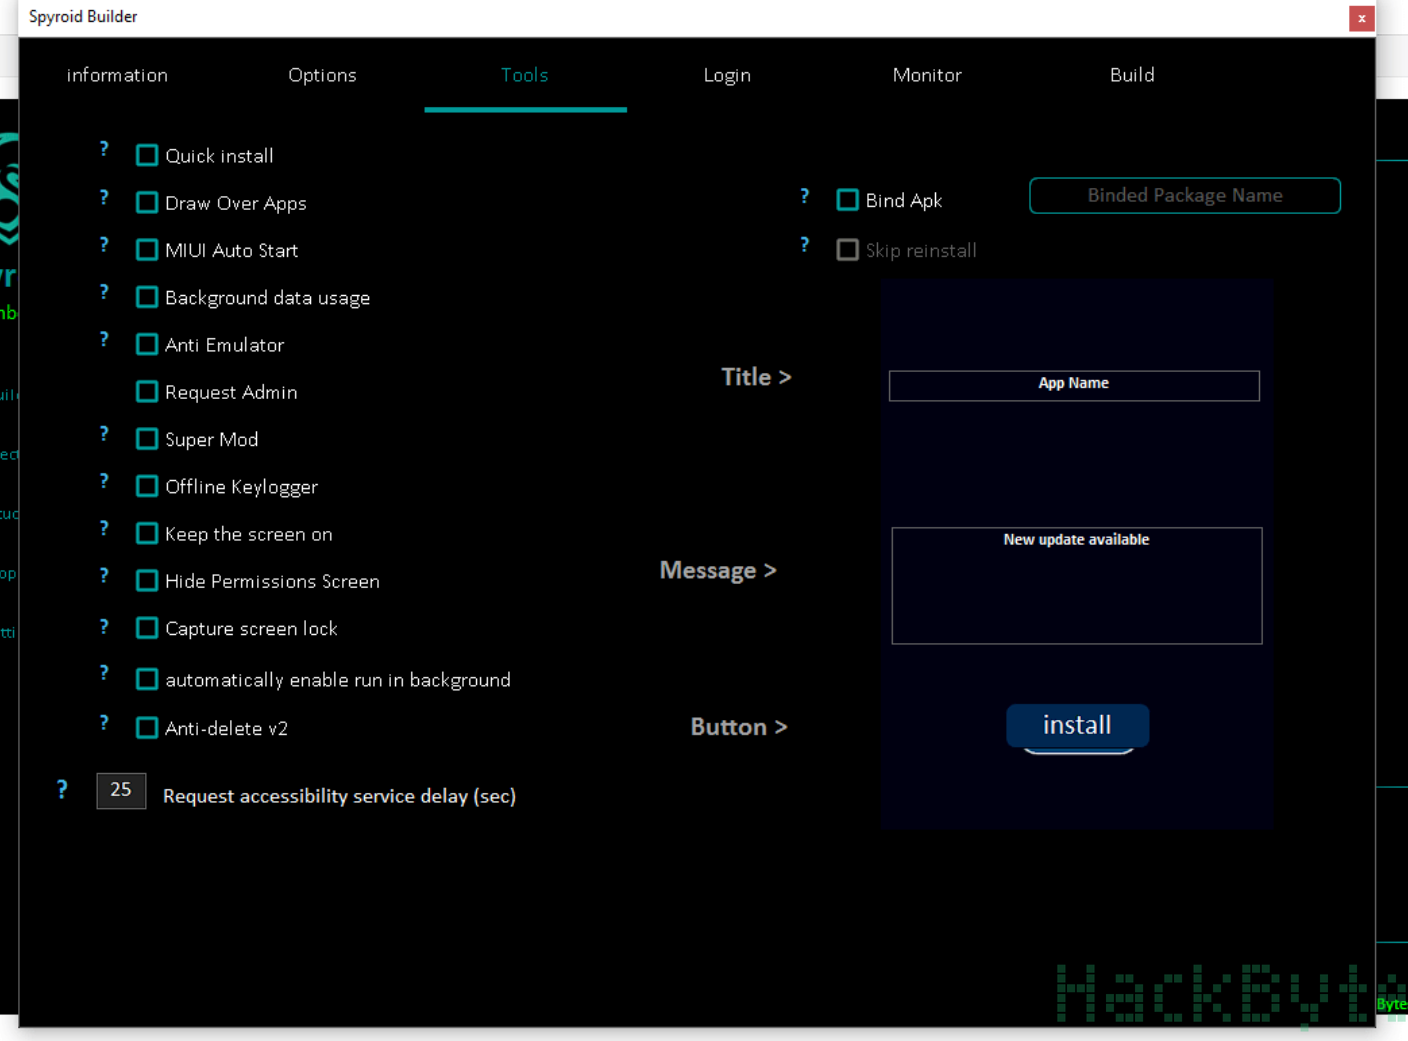Turn on the Super Mod checkbox
Image resolution: width=1408 pixels, height=1041 pixels.
[x=147, y=439]
